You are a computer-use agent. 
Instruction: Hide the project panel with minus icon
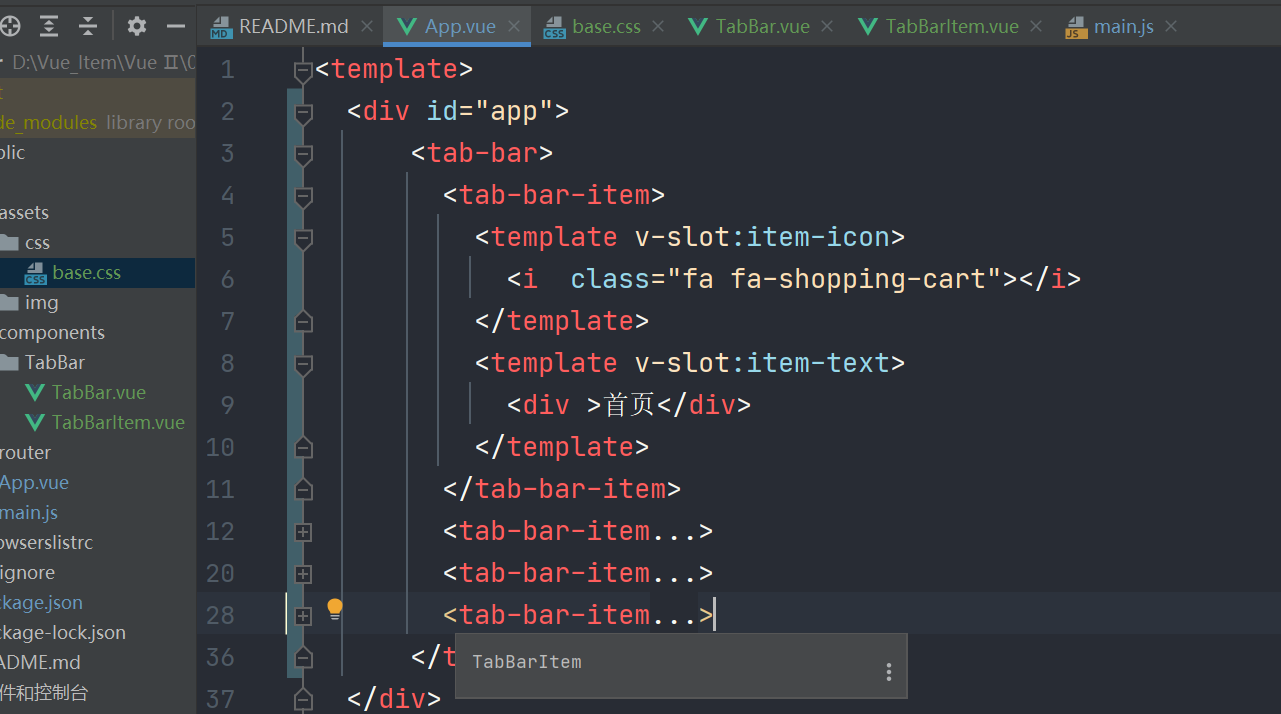tap(176, 26)
